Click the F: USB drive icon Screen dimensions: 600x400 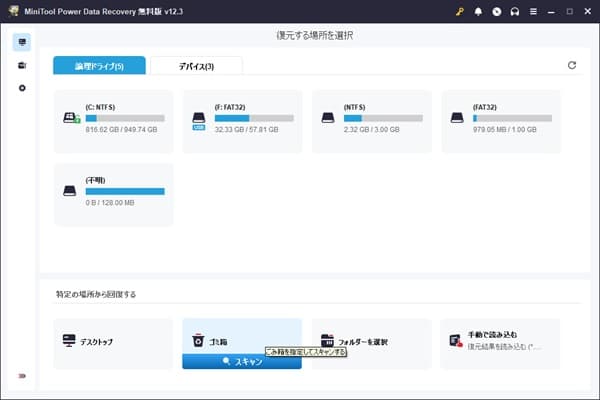[199, 121]
